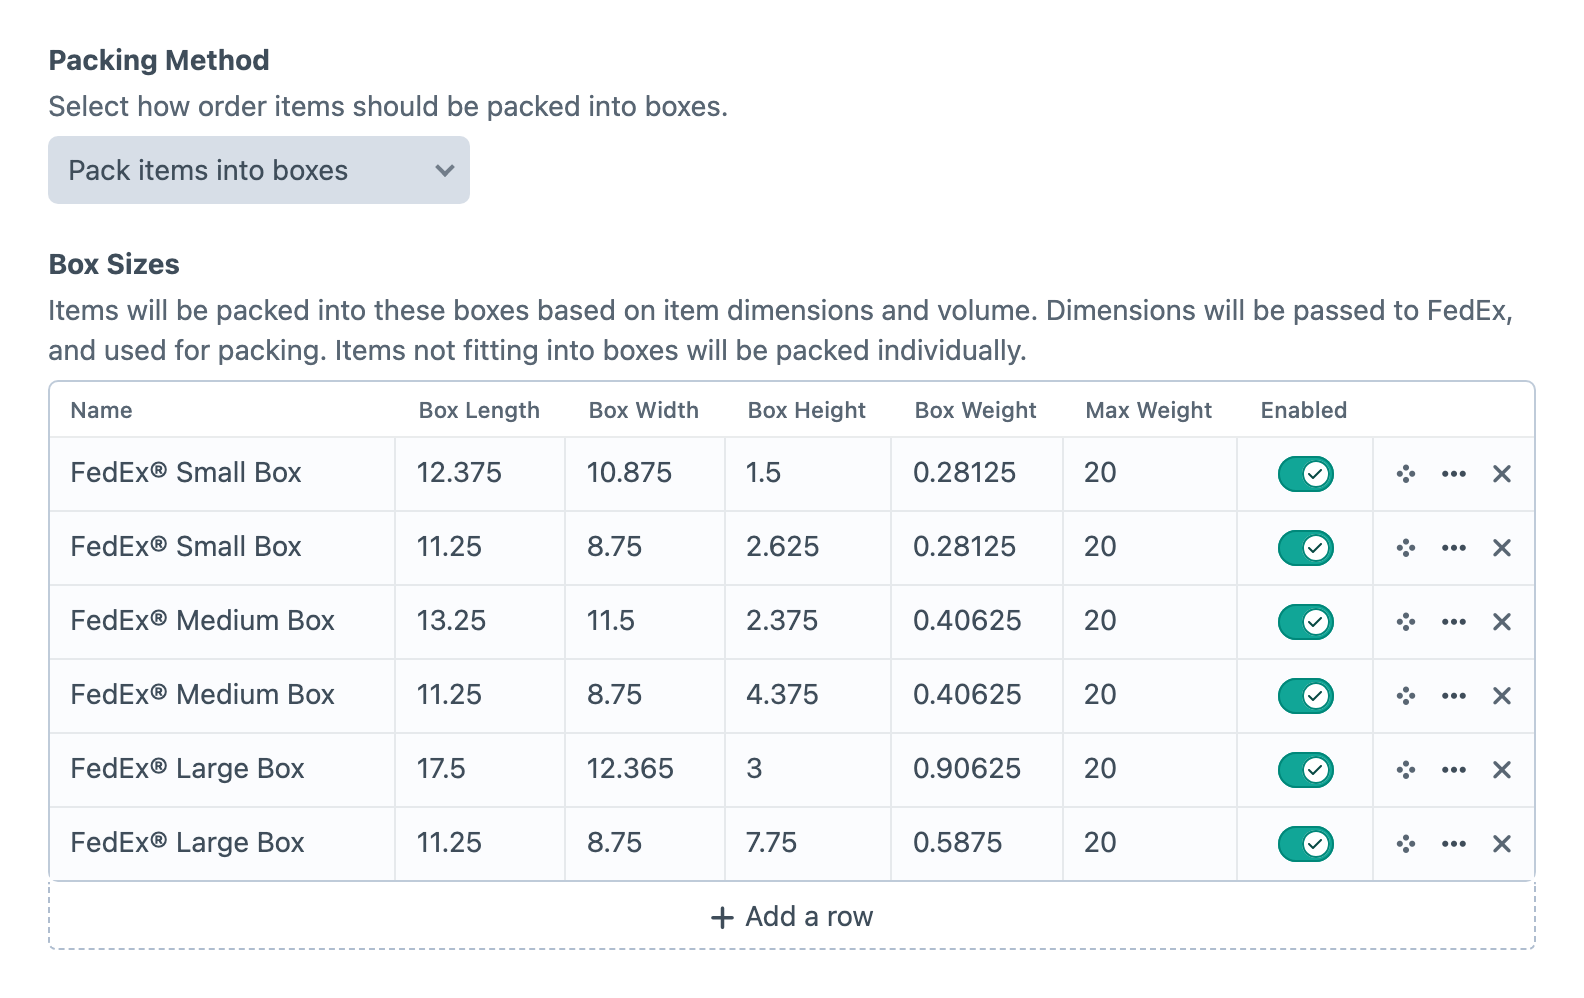This screenshot has height=998, width=1584.
Task: Click the Add a row button
Action: 792,916
